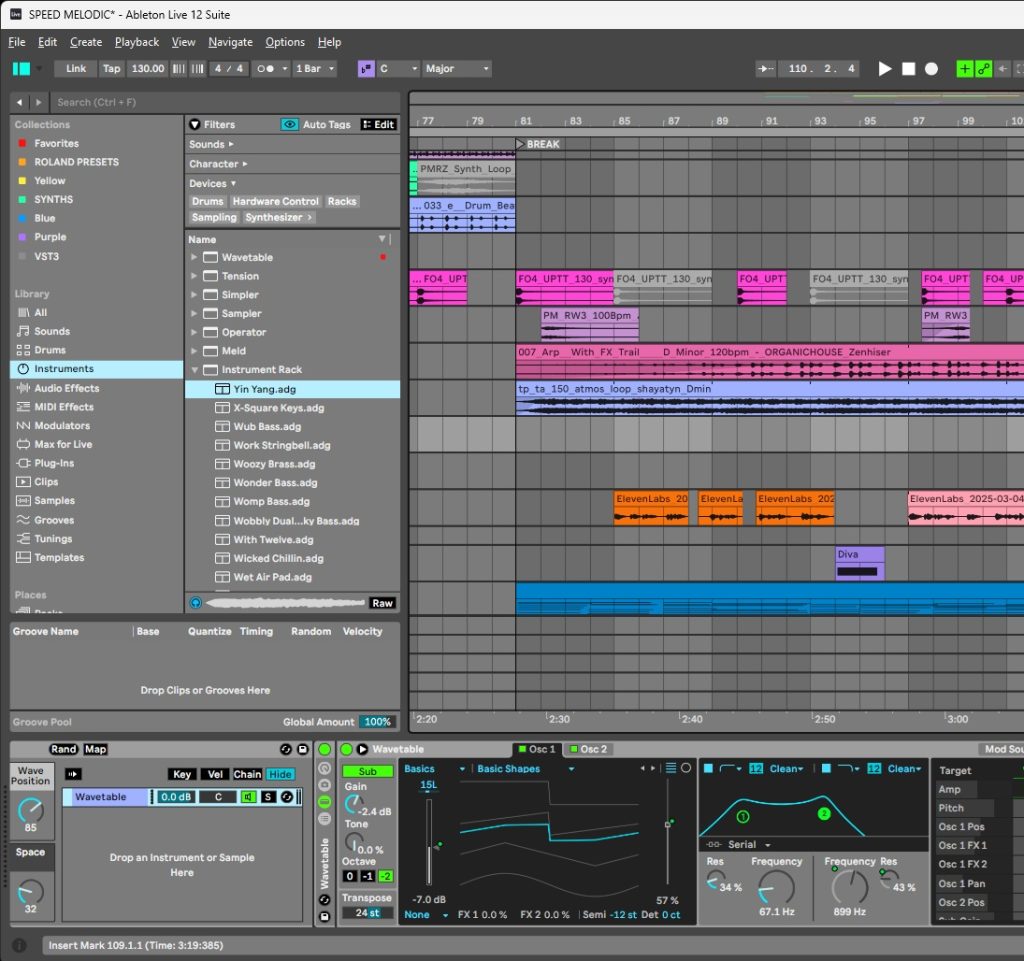Image resolution: width=1024 pixels, height=961 pixels.
Task: Expand the Wavetable folder in browser
Action: coord(194,257)
